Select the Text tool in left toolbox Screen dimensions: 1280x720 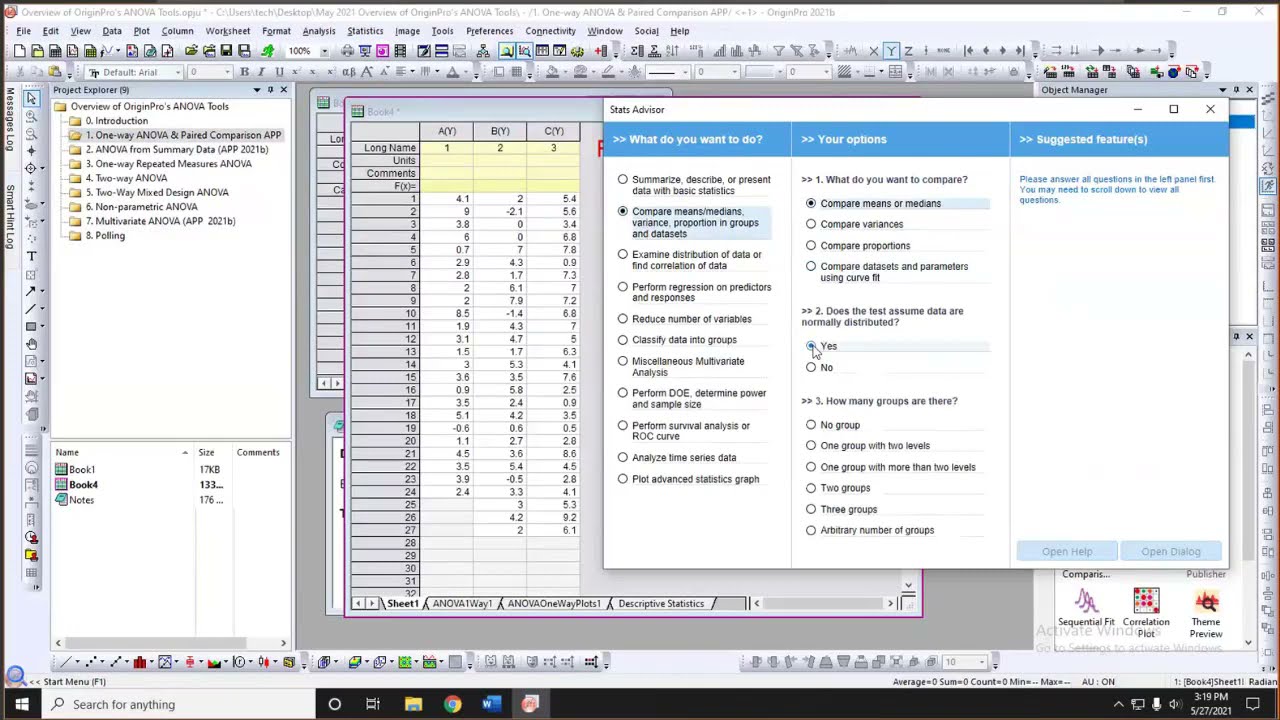click(x=31, y=257)
